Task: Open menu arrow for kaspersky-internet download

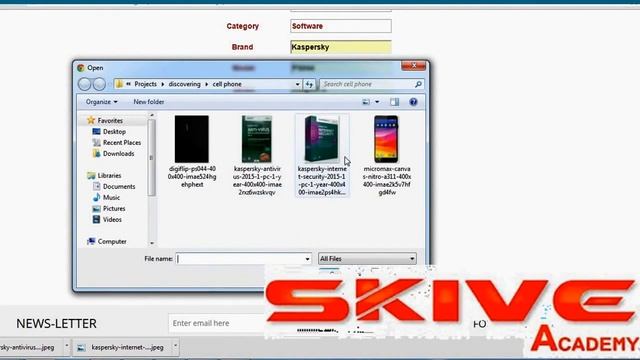Action: click(x=176, y=347)
